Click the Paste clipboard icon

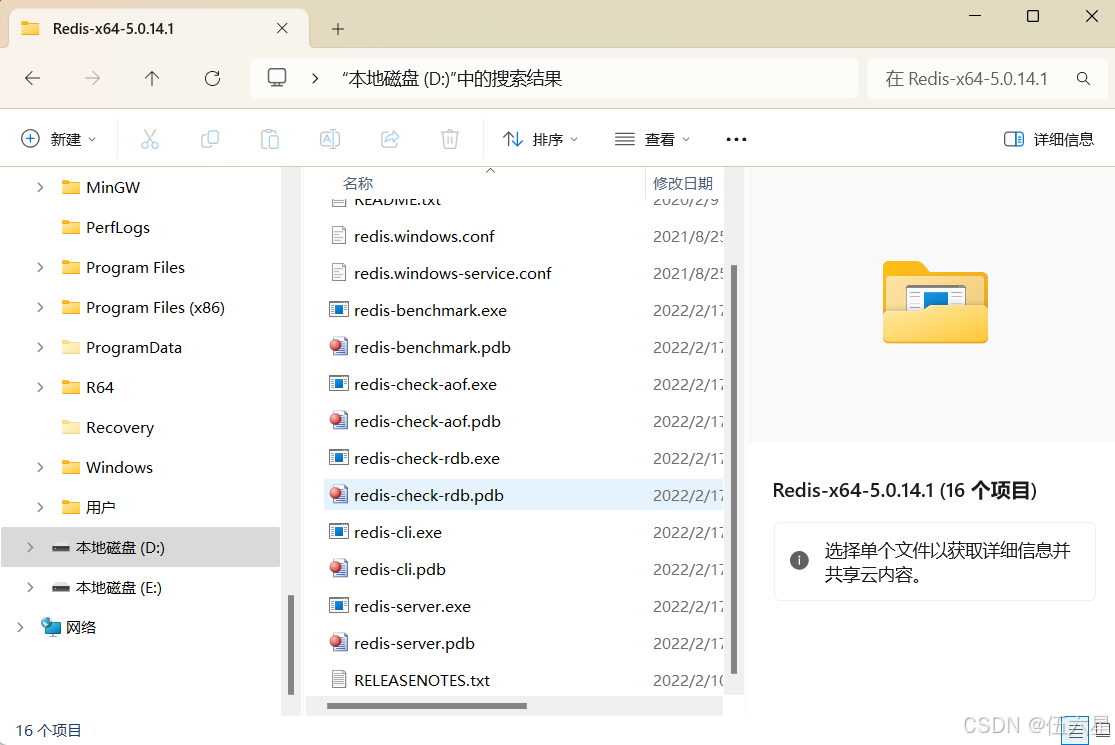270,139
